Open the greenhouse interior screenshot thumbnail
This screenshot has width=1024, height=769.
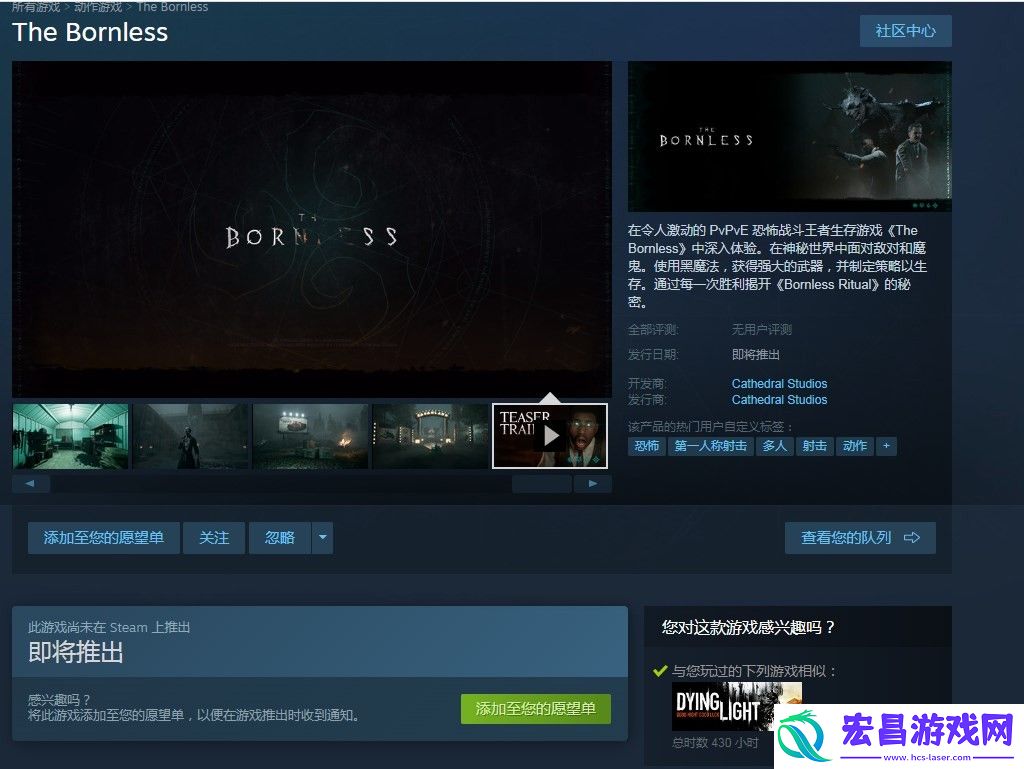[71, 435]
